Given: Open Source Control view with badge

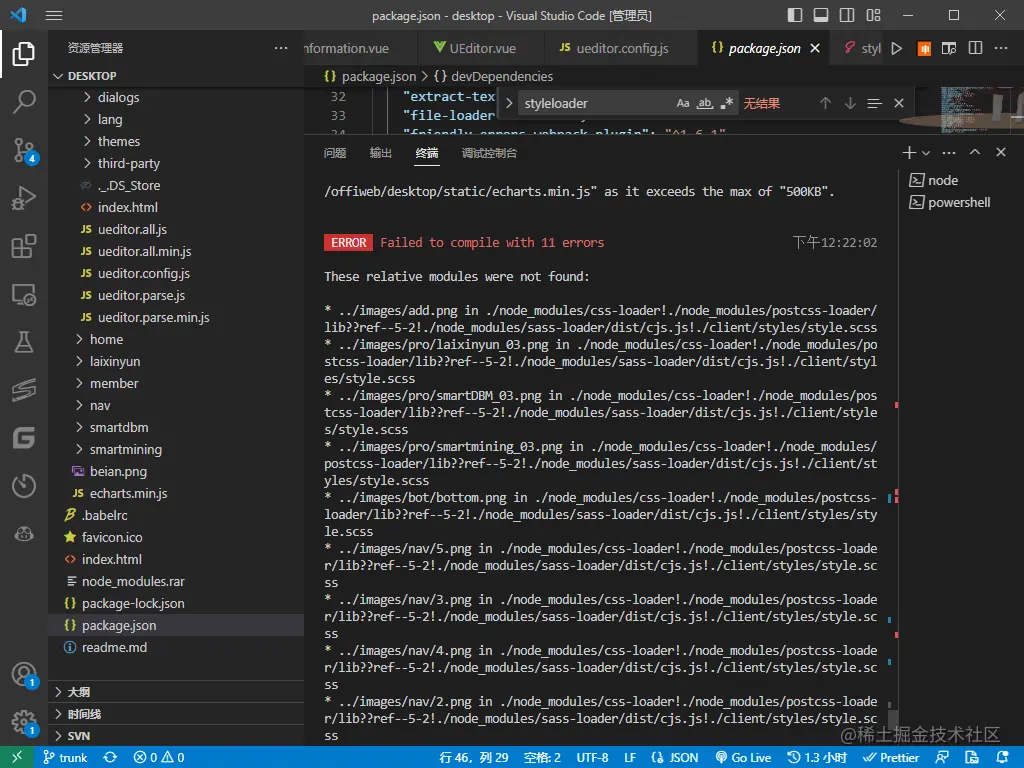Looking at the screenshot, I should coord(24,151).
